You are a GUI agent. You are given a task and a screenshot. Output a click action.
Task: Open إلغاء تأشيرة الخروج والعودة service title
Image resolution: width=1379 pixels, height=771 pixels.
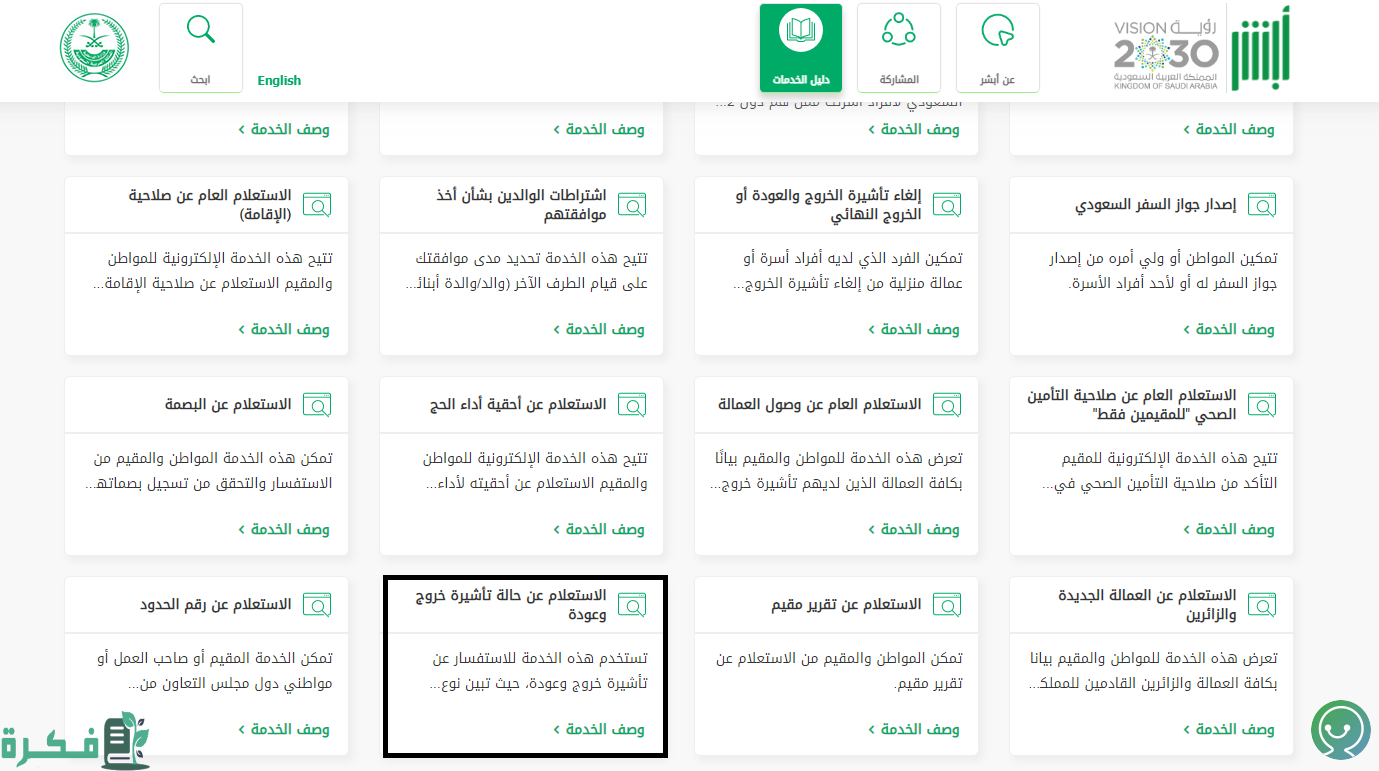pyautogui.click(x=827, y=205)
